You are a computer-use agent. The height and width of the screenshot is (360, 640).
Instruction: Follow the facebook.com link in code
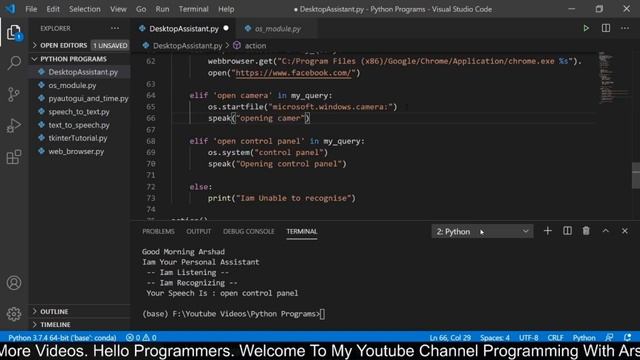click(x=293, y=73)
